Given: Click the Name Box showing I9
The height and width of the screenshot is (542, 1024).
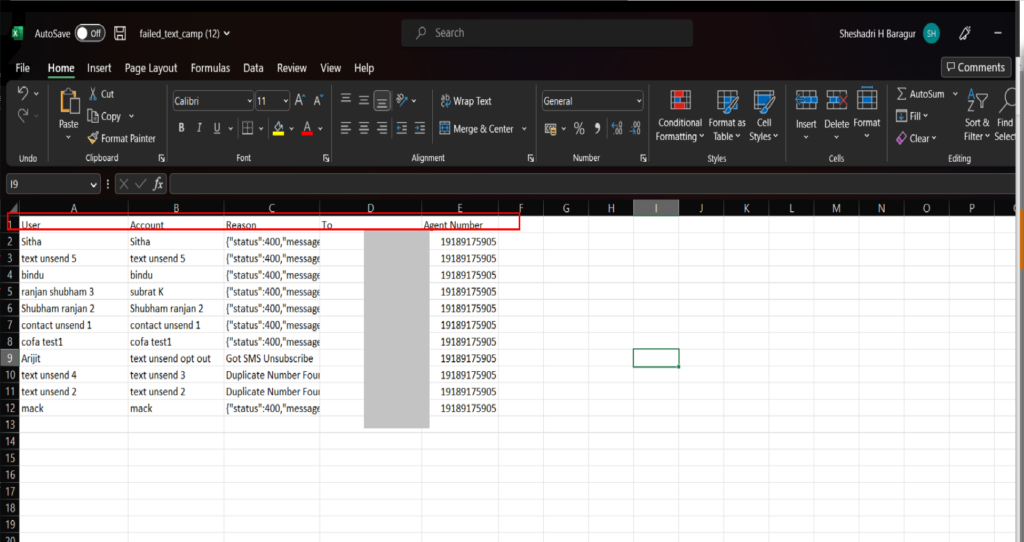Looking at the screenshot, I should tap(53, 184).
